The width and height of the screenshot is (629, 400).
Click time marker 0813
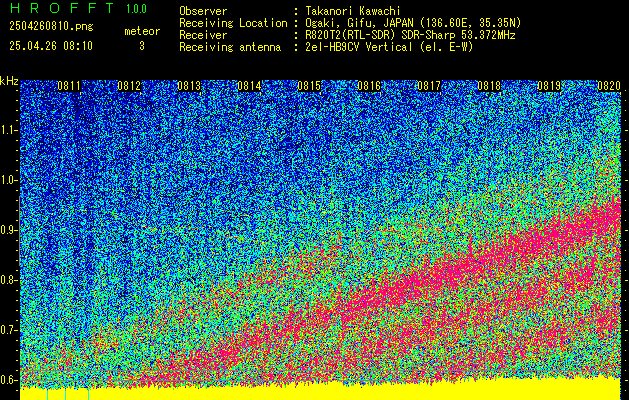189,86
